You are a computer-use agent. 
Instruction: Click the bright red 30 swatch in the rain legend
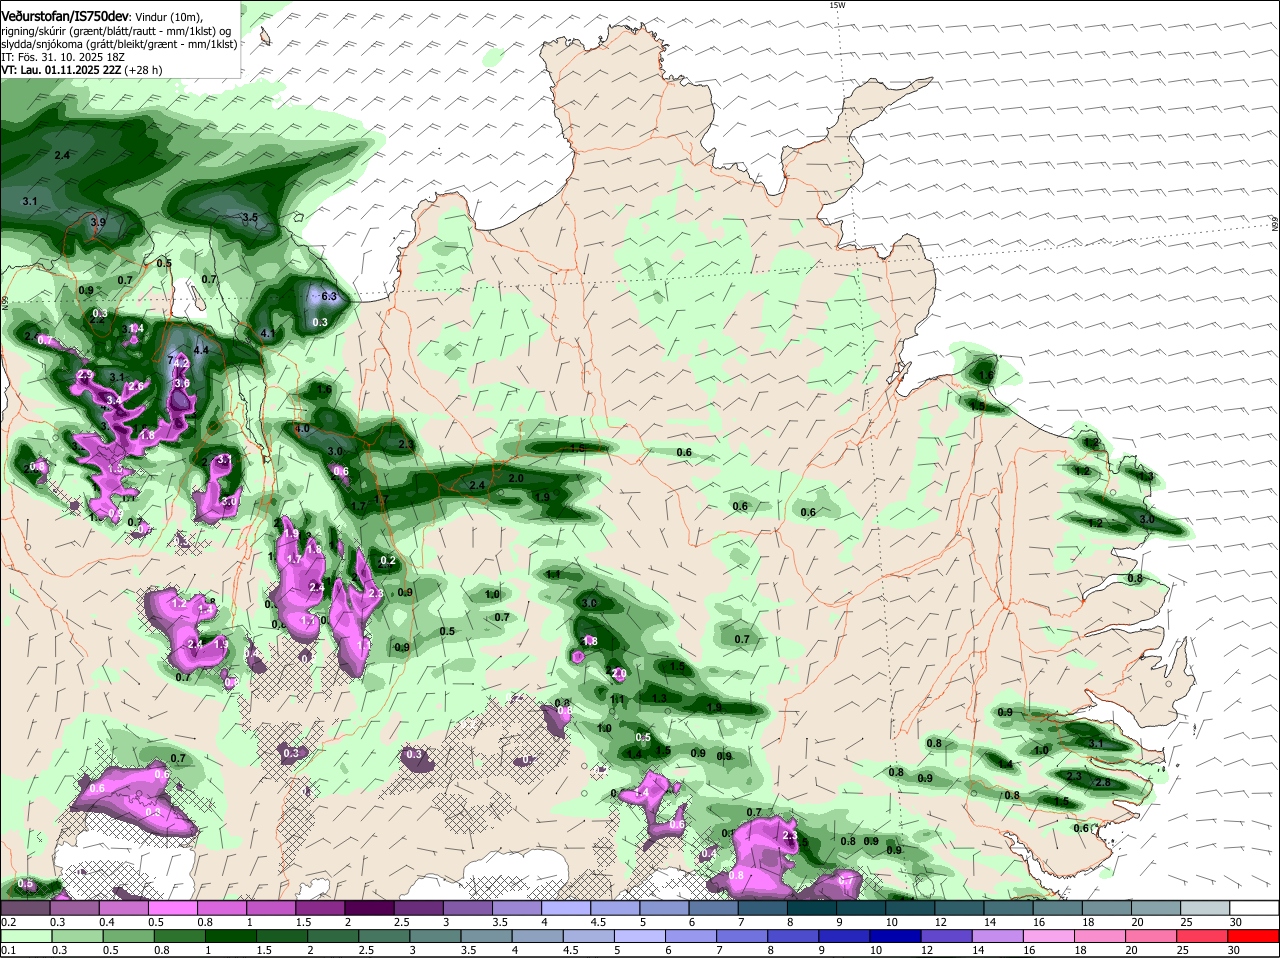point(1255,936)
